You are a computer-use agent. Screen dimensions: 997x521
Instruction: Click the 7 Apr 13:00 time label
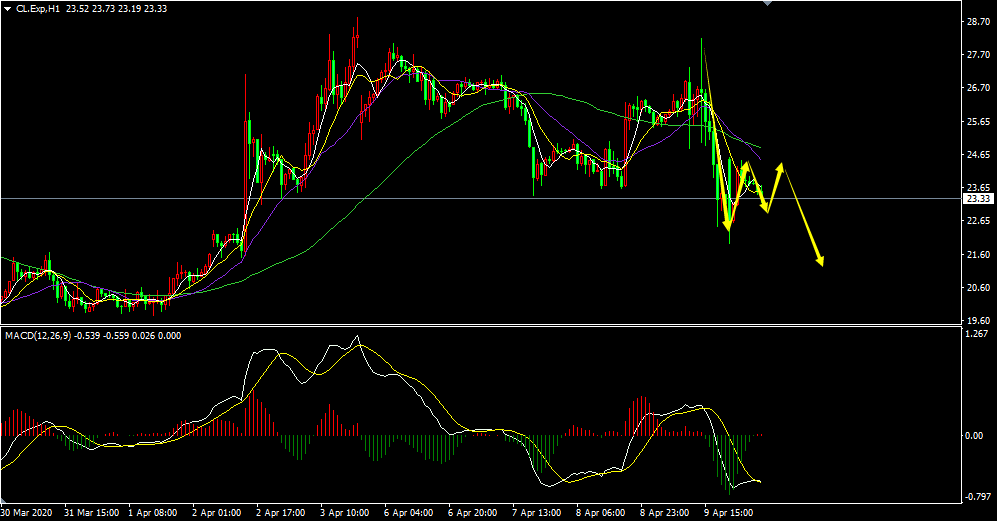(537, 513)
